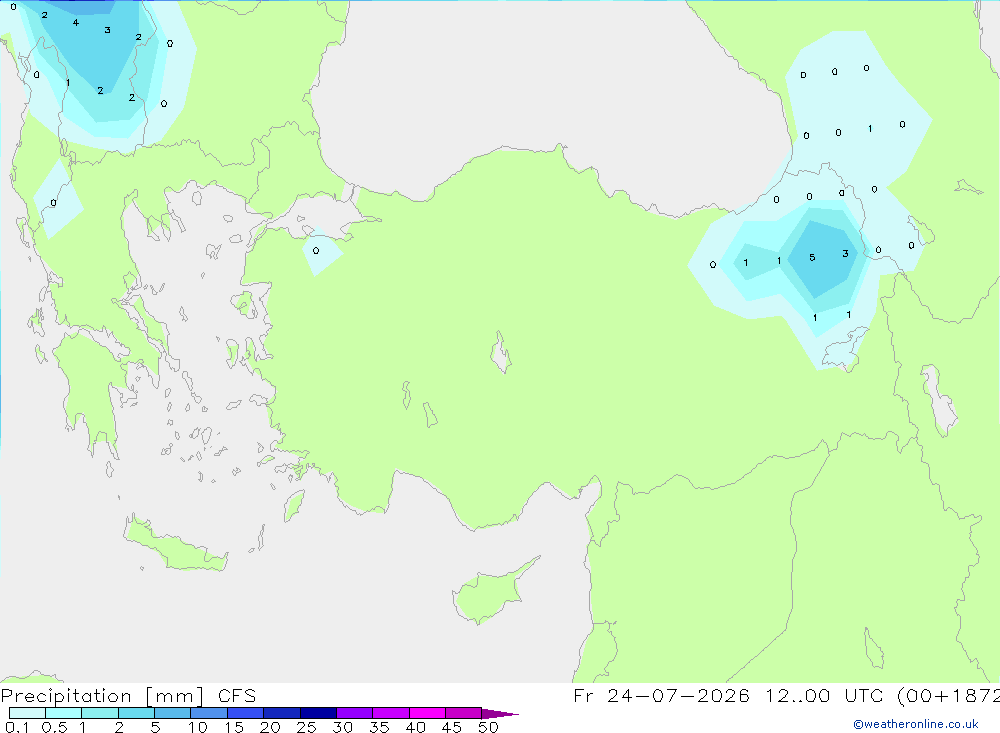Click the 15 legend scale label
This screenshot has height=733, width=1000.
234,727
